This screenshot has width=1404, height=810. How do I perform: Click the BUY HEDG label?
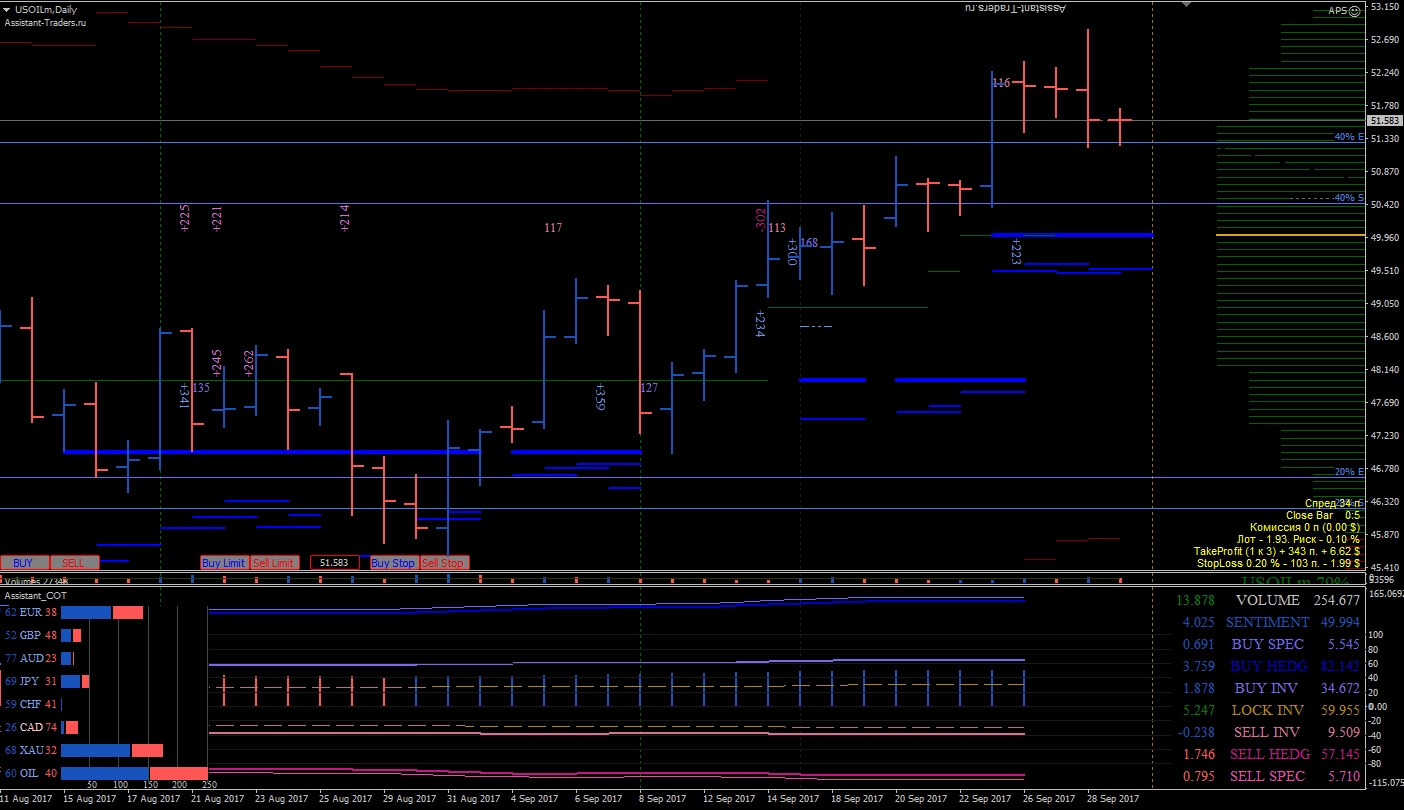(x=1269, y=666)
